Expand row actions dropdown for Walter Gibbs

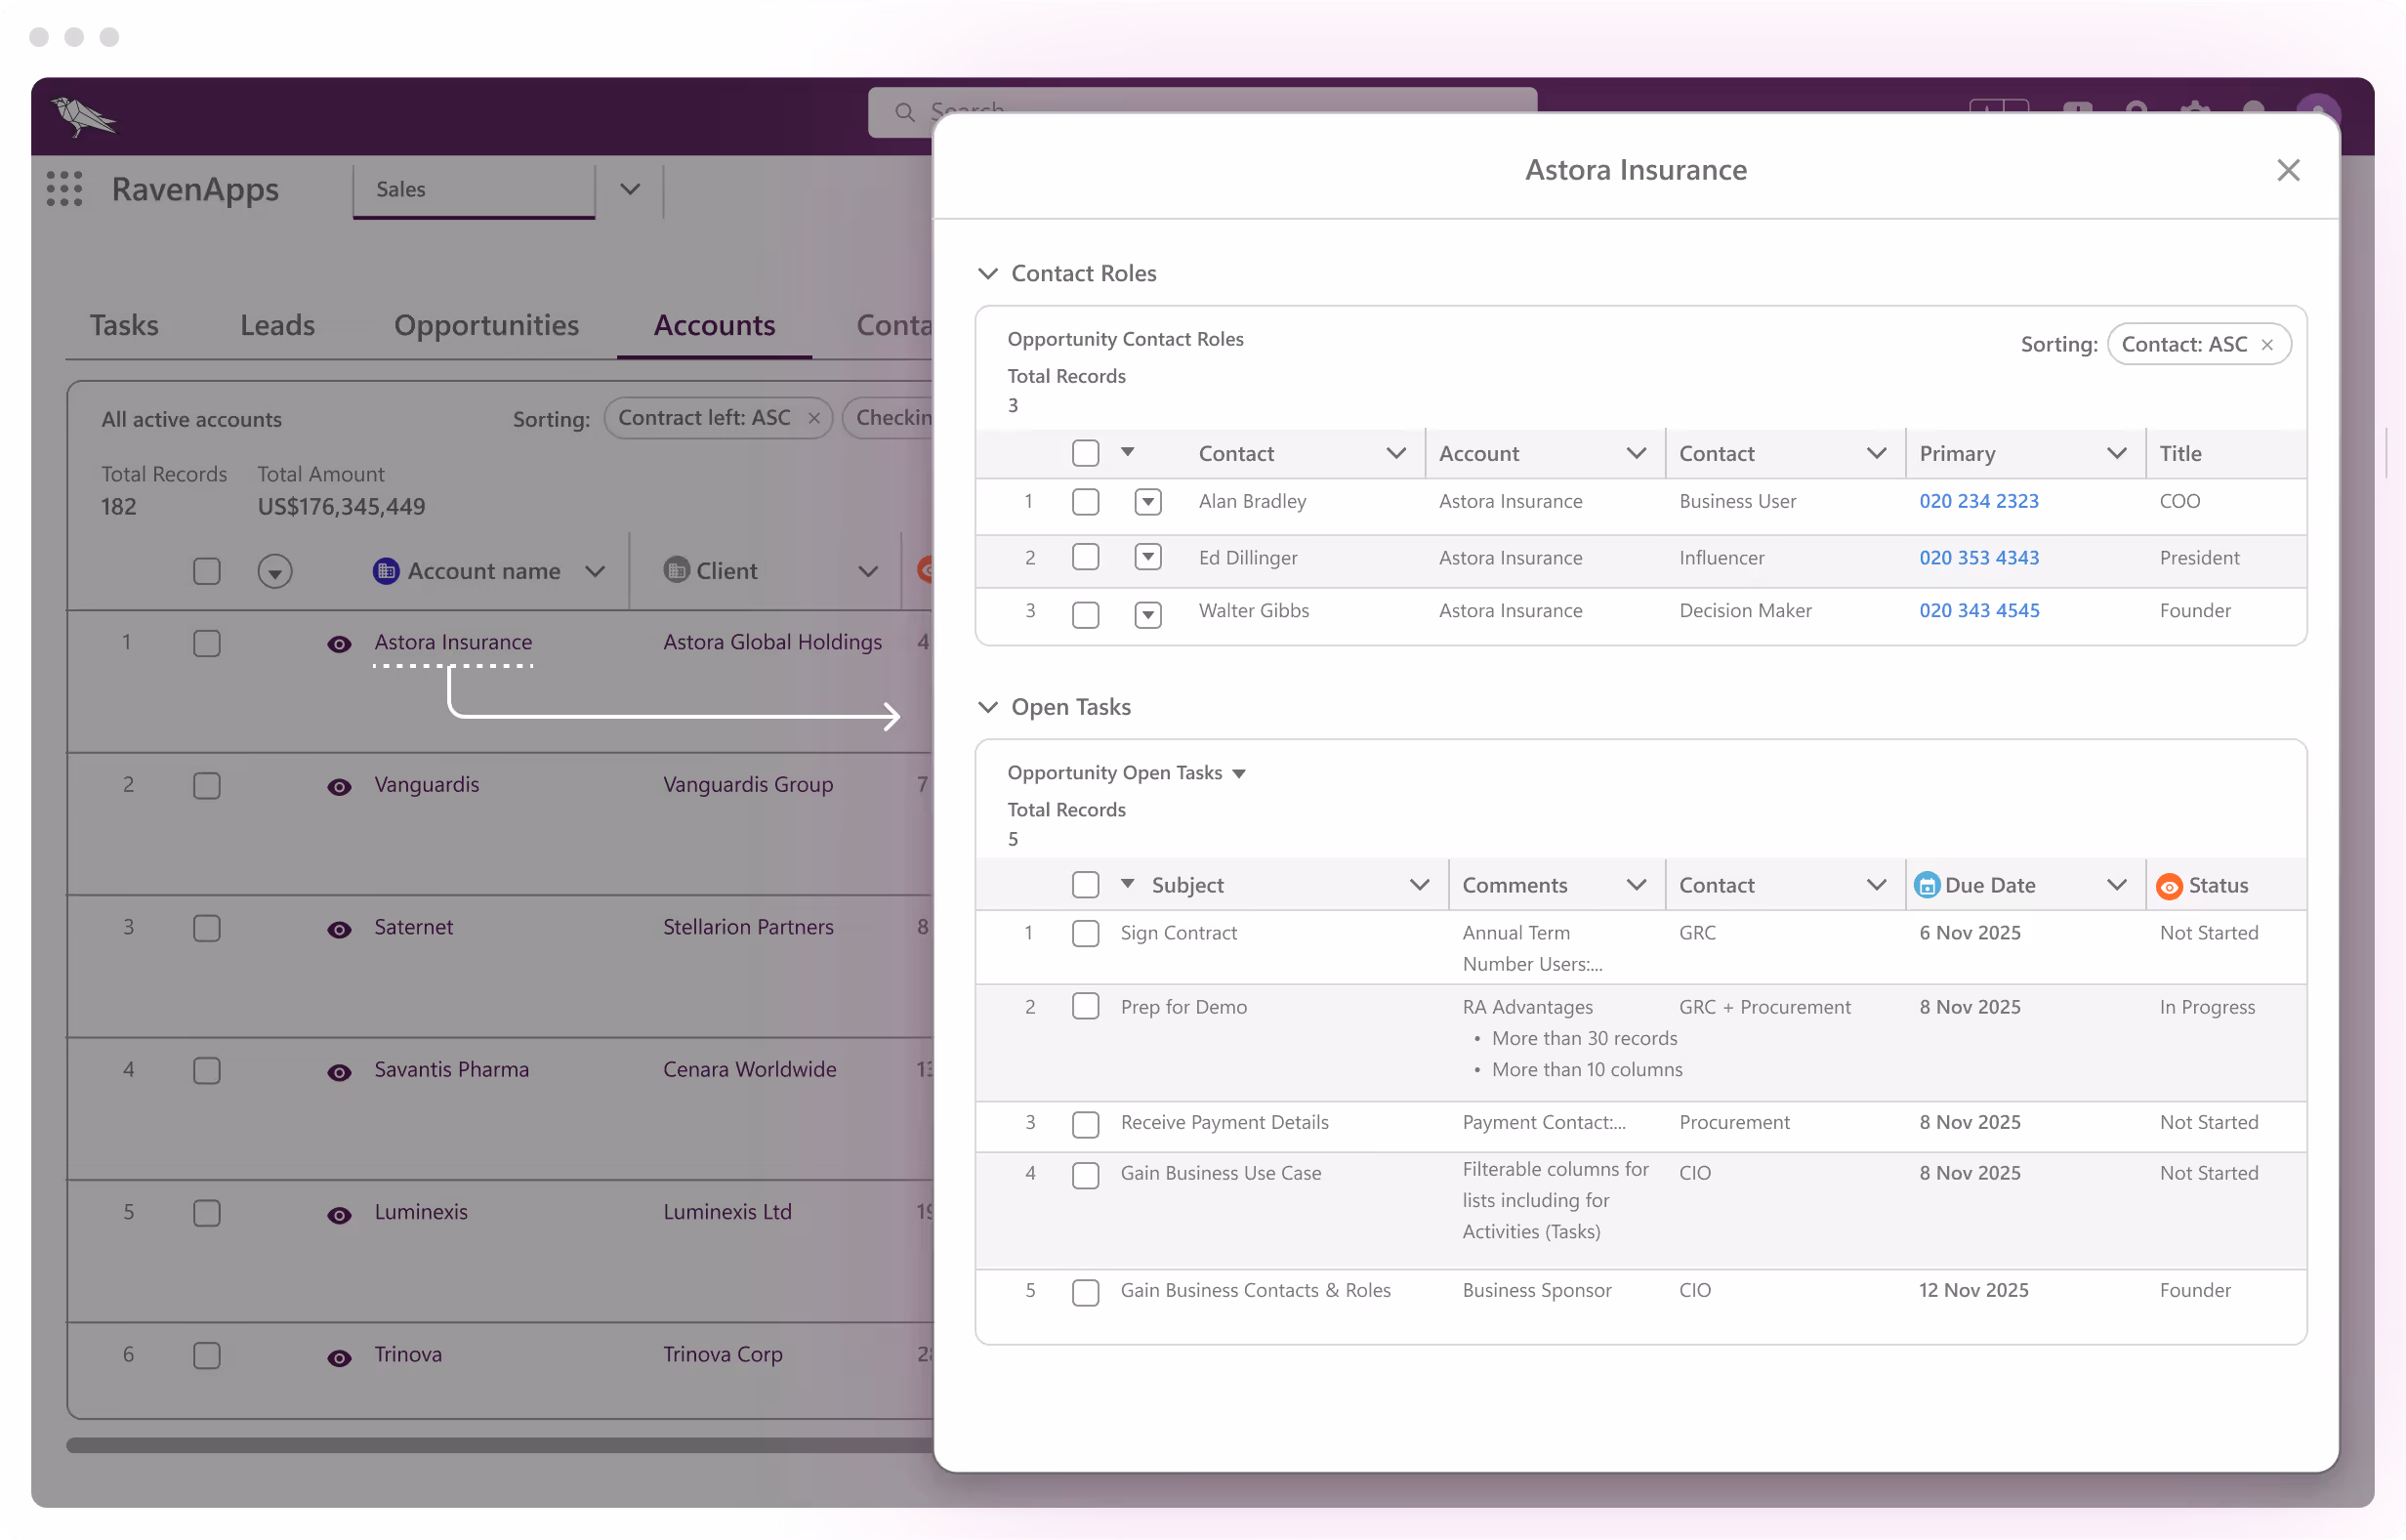point(1147,614)
